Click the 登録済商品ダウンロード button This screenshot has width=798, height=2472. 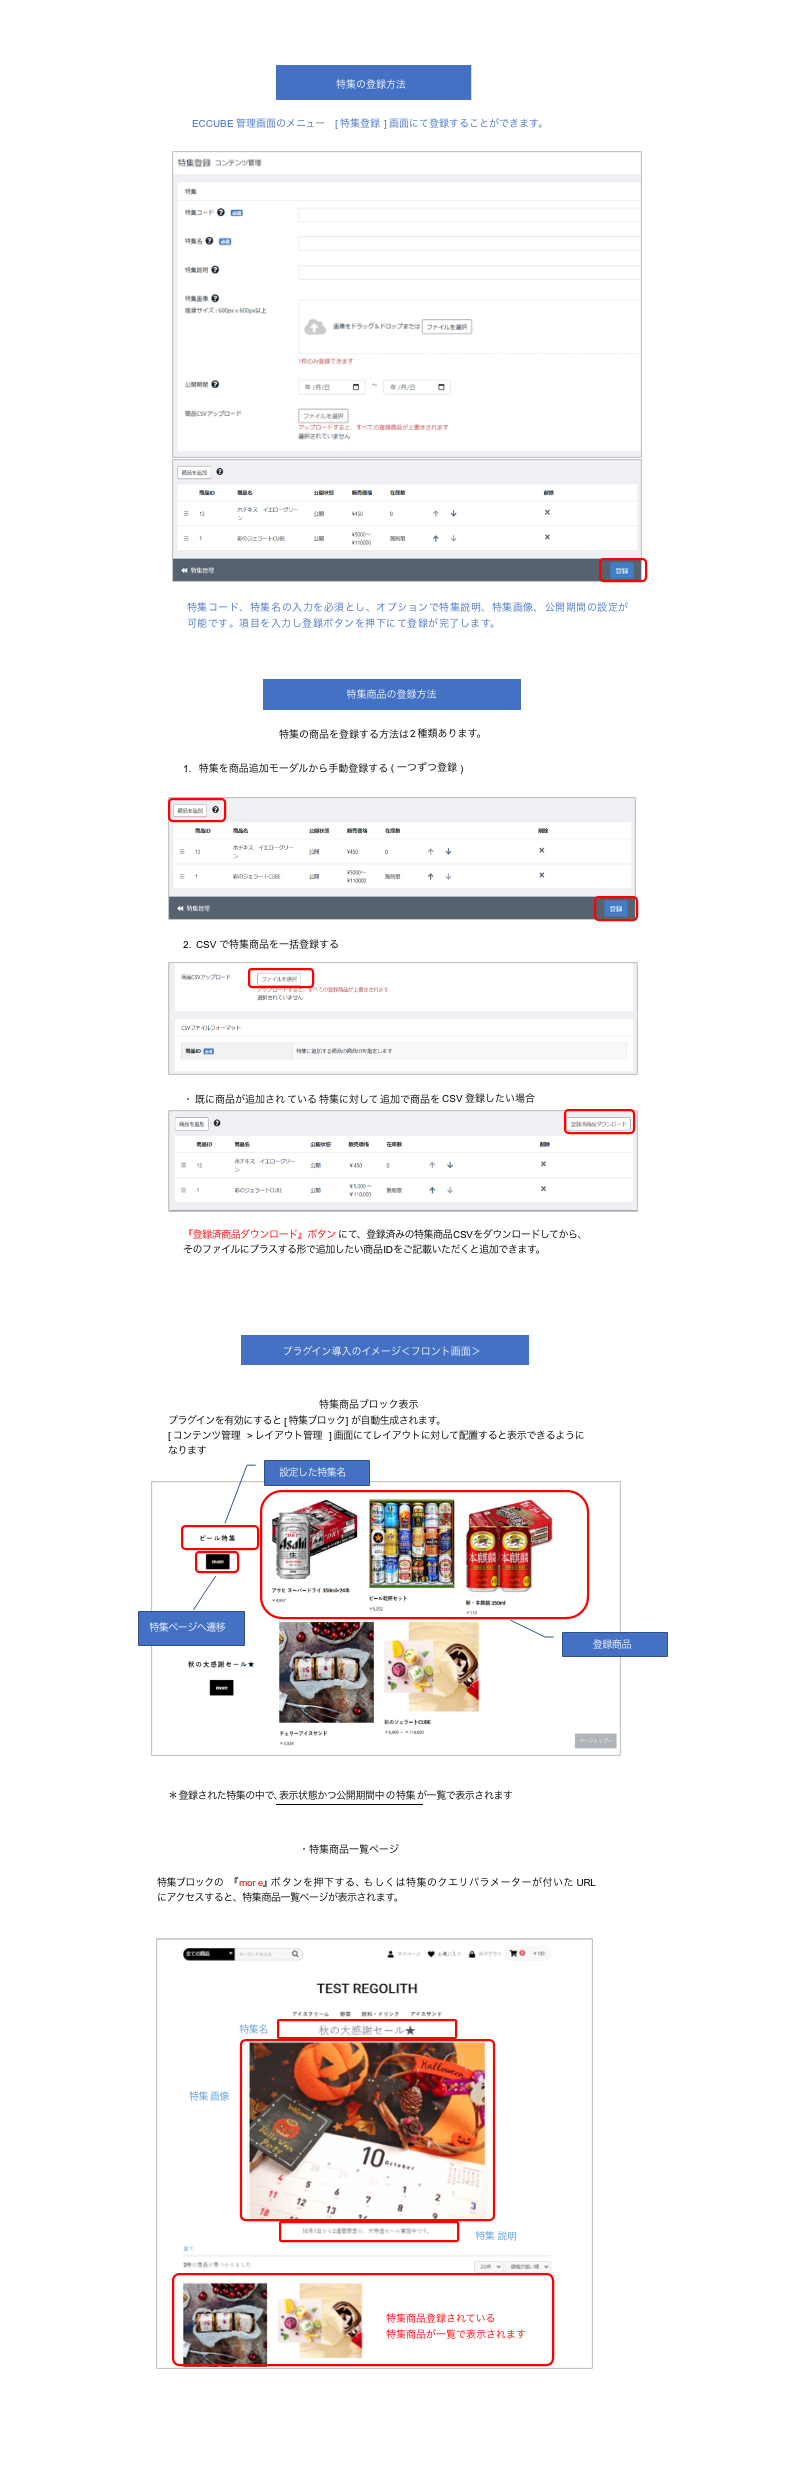599,1123
